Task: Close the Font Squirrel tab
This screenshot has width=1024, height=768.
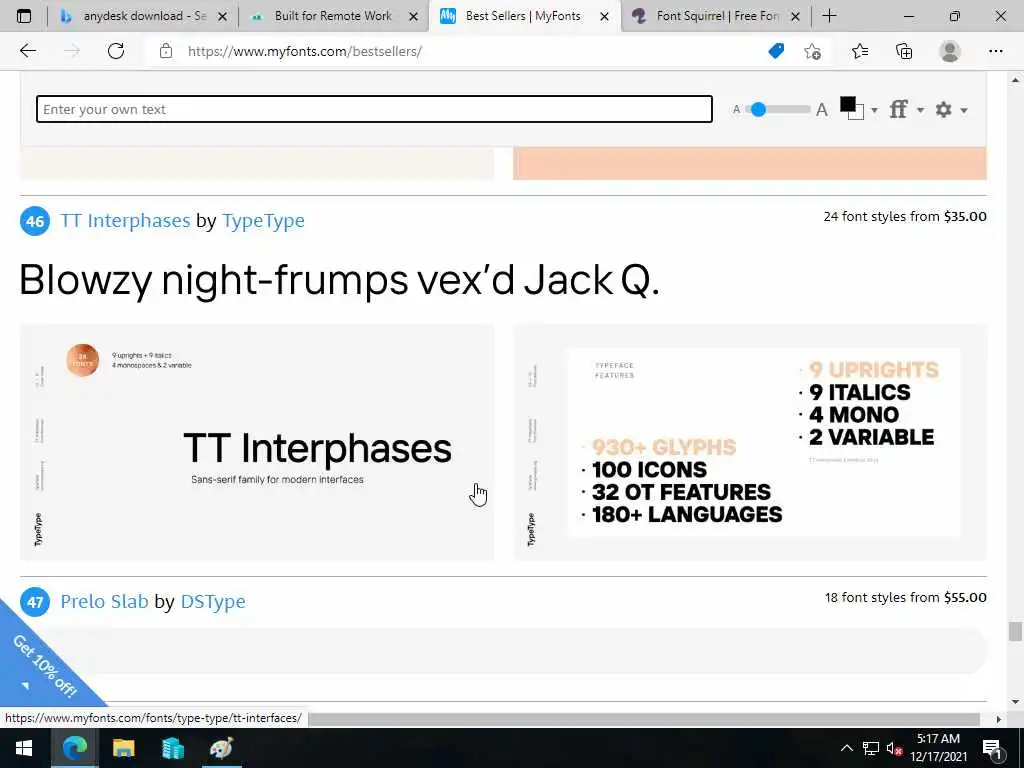Action: pyautogui.click(x=795, y=16)
